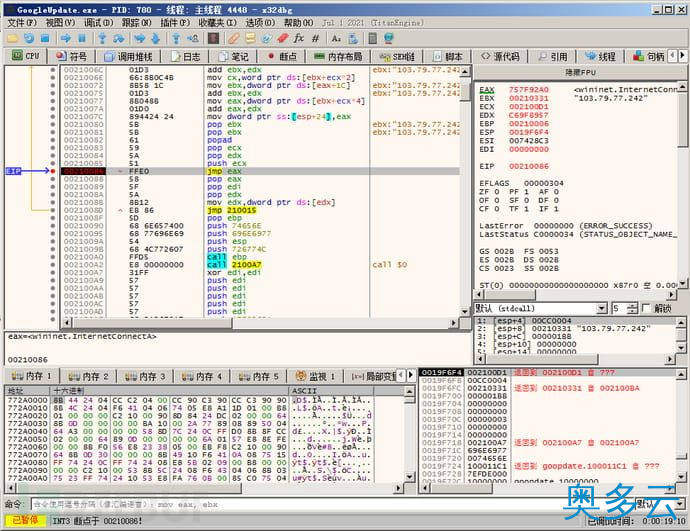This screenshot has width=690, height=531.
Task: Open Patches with the bandage icon
Action: coord(234,38)
